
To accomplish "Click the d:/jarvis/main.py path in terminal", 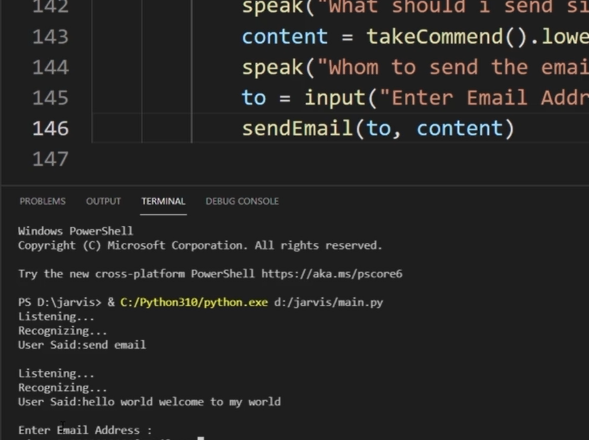I will [329, 302].
